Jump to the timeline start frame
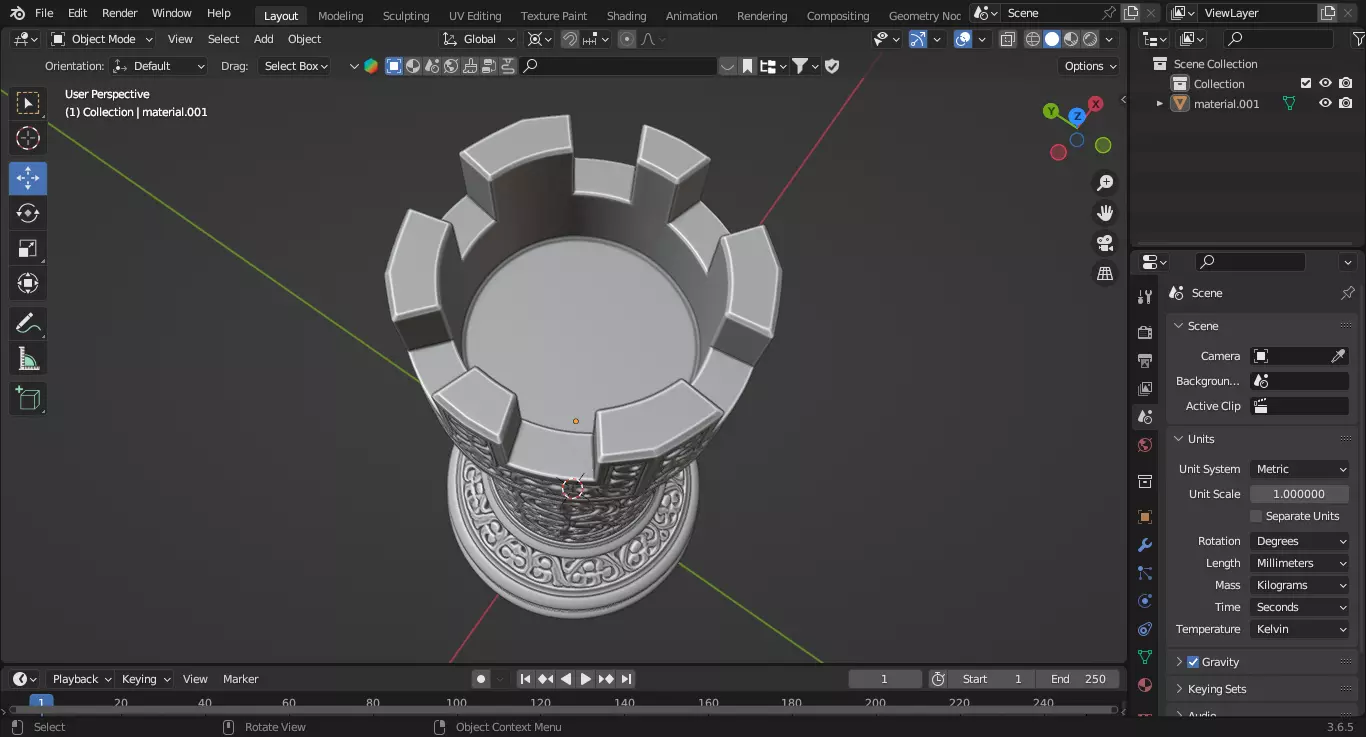This screenshot has height=737, width=1366. [525, 679]
